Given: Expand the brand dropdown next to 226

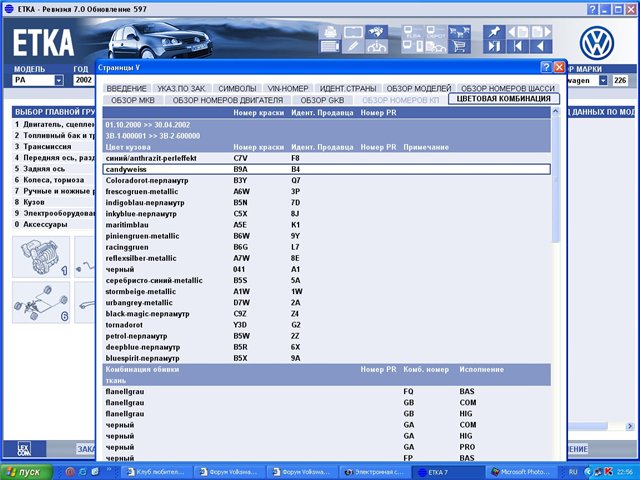Looking at the screenshot, I should (x=603, y=80).
